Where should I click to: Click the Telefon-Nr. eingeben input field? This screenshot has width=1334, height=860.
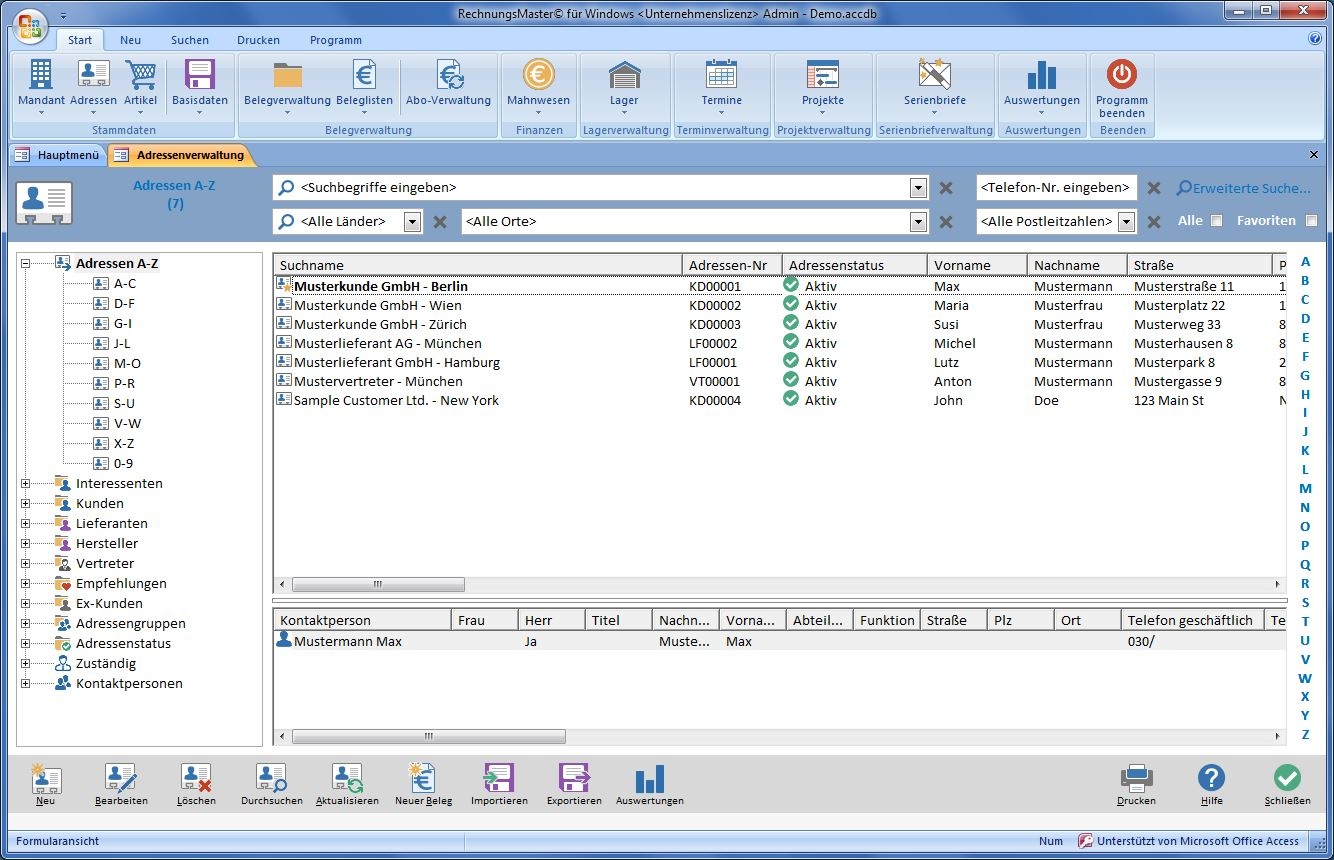click(x=1056, y=188)
